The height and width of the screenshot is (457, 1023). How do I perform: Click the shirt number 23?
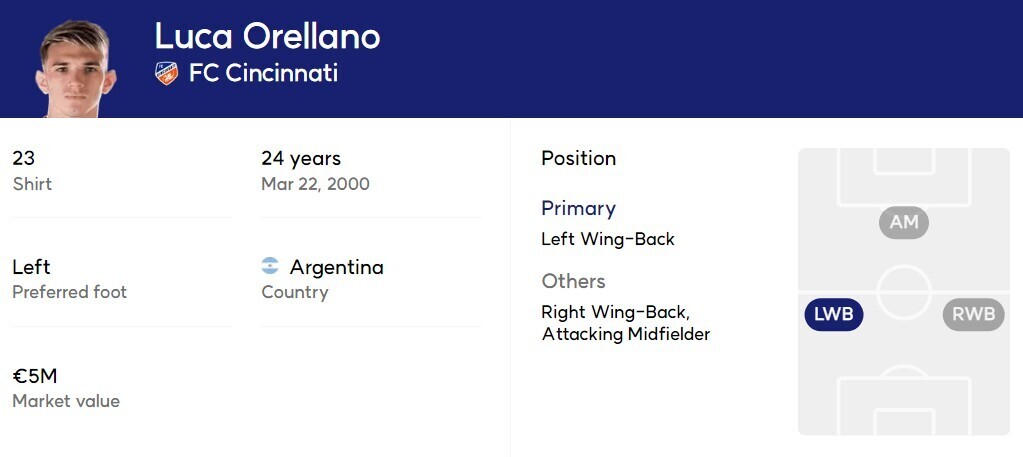(24, 158)
